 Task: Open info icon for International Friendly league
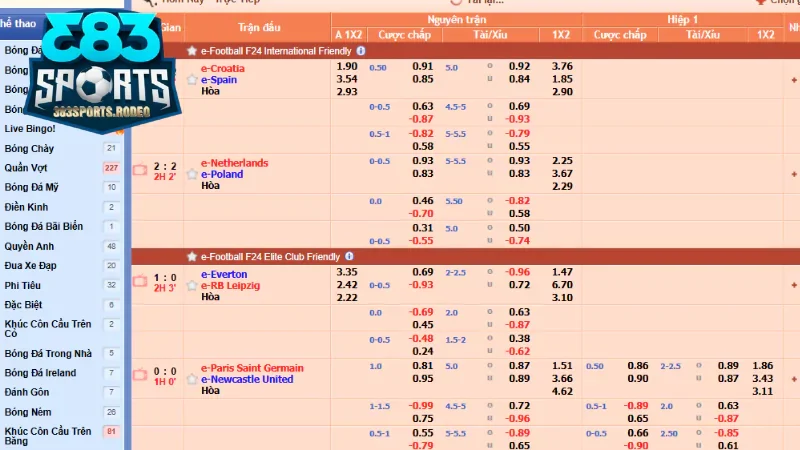pyautogui.click(x=361, y=50)
